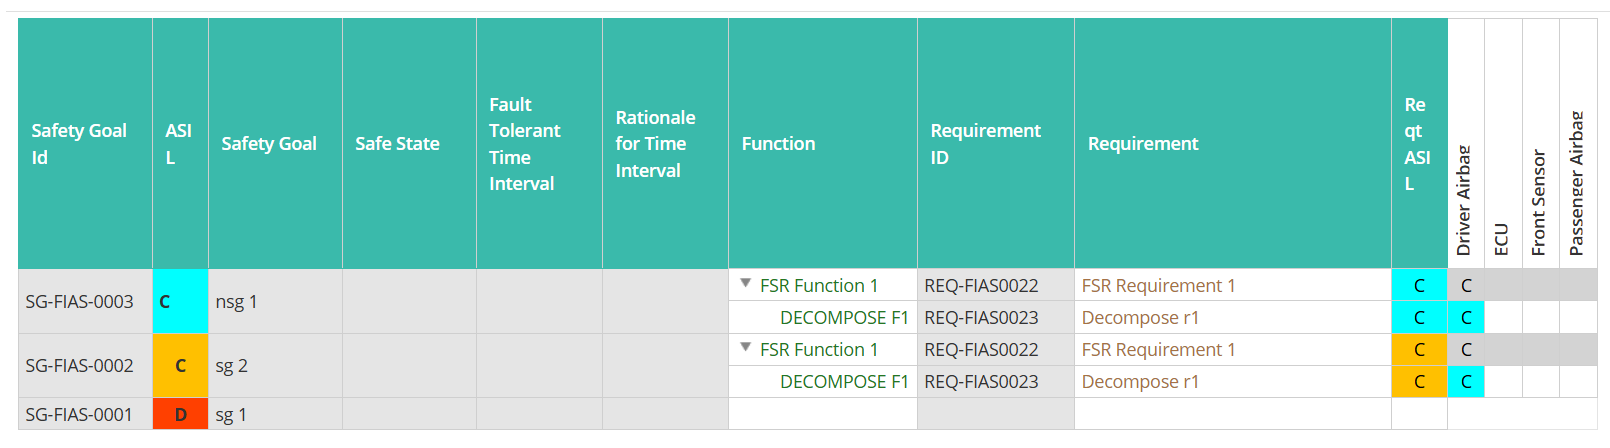Image resolution: width=1610 pixels, height=448 pixels.
Task: Collapse FSR Function 1 under SG-FIAS-0002
Action: click(x=745, y=348)
